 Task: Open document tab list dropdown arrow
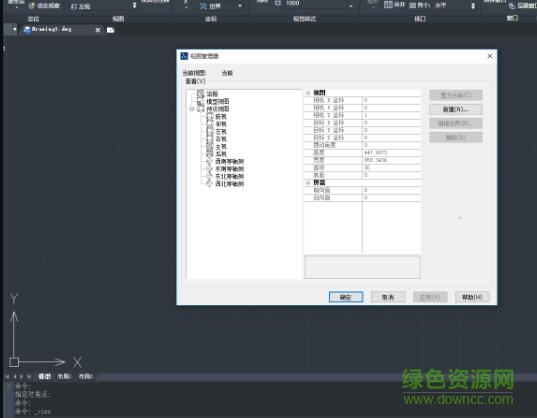pyautogui.click(x=14, y=29)
